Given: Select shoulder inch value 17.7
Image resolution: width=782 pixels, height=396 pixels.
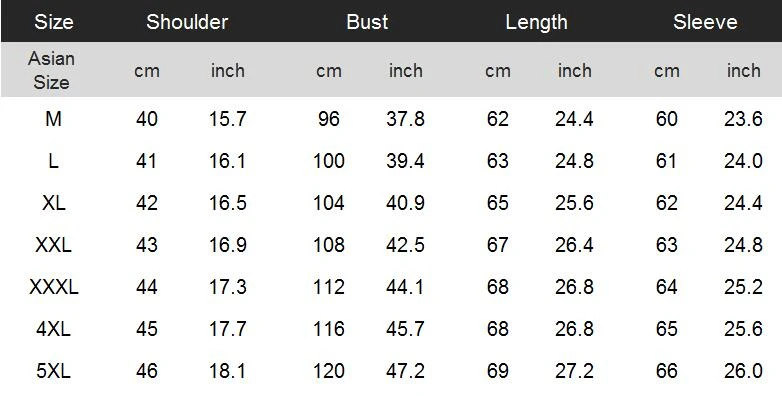Looking at the screenshot, I should coord(227,329).
